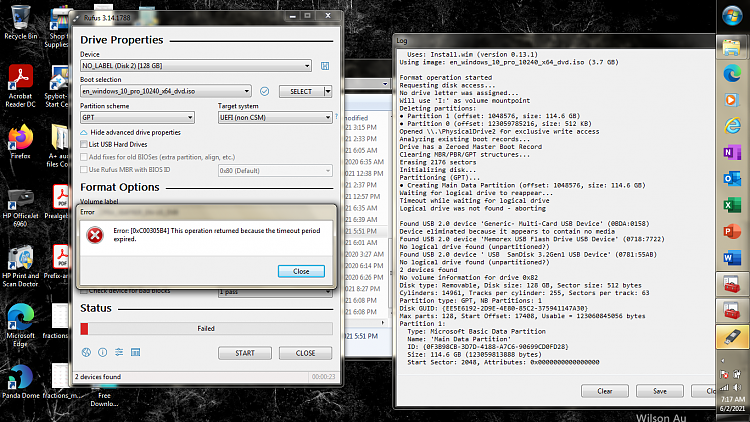Viewport: 750px width, 422px height.
Task: Click elapsed time 00:00:23 in status bar
Action: [x=323, y=377]
